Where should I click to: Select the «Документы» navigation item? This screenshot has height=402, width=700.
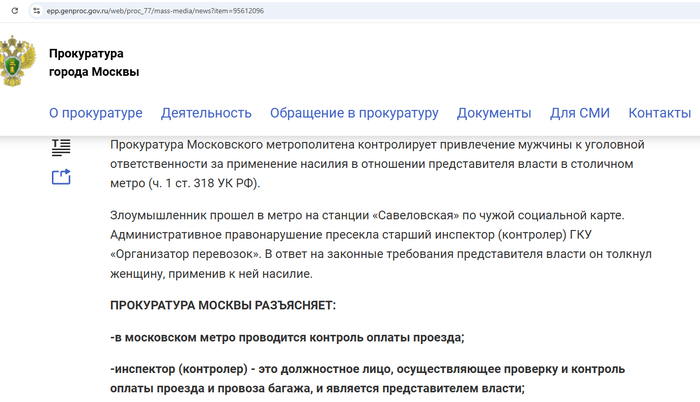tap(494, 113)
